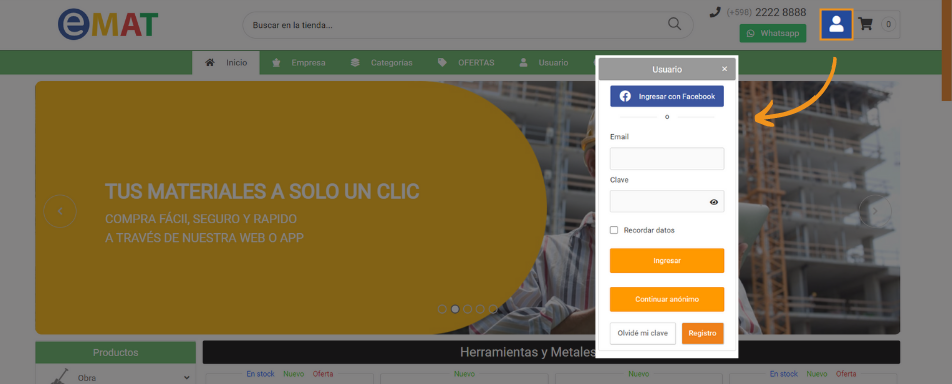Open the OFERTAS menu item
Screen dimensions: 952x384
click(x=466, y=63)
